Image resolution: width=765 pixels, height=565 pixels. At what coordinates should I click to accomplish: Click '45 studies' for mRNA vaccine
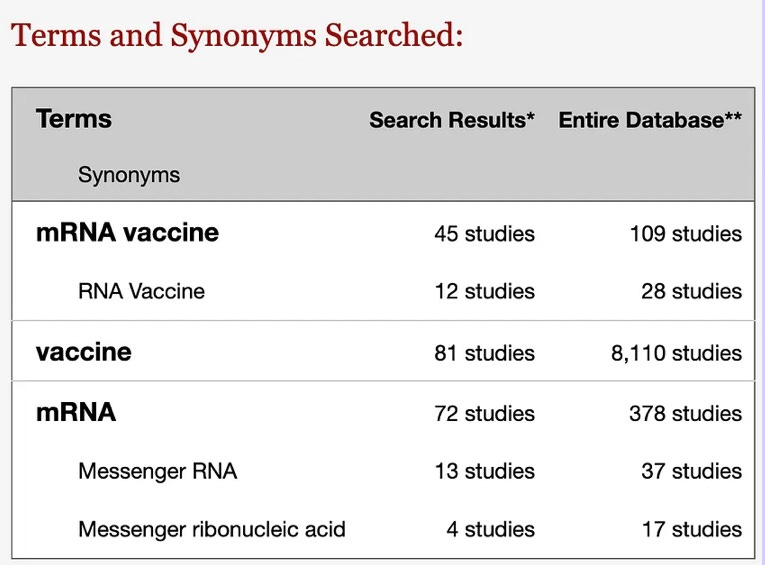pyautogui.click(x=484, y=234)
